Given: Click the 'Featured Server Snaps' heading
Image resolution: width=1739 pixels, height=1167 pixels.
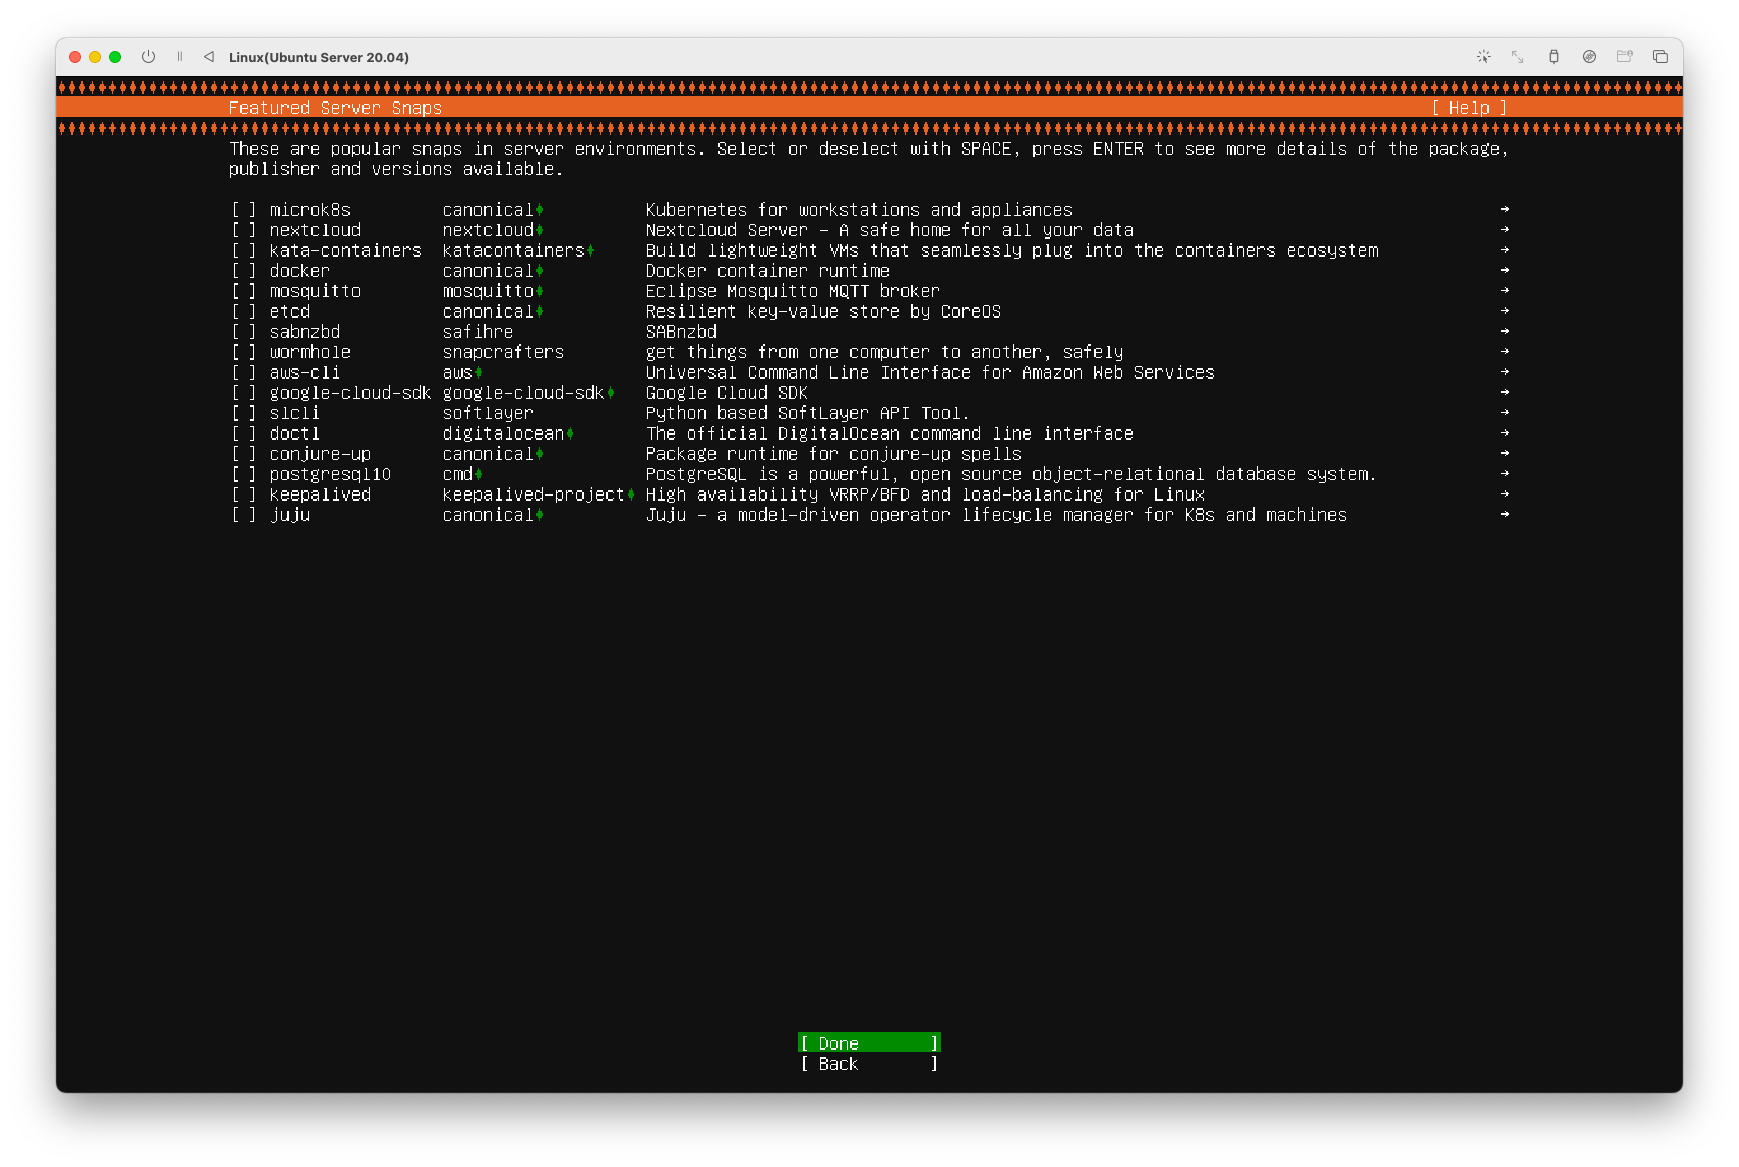Looking at the screenshot, I should point(335,108).
